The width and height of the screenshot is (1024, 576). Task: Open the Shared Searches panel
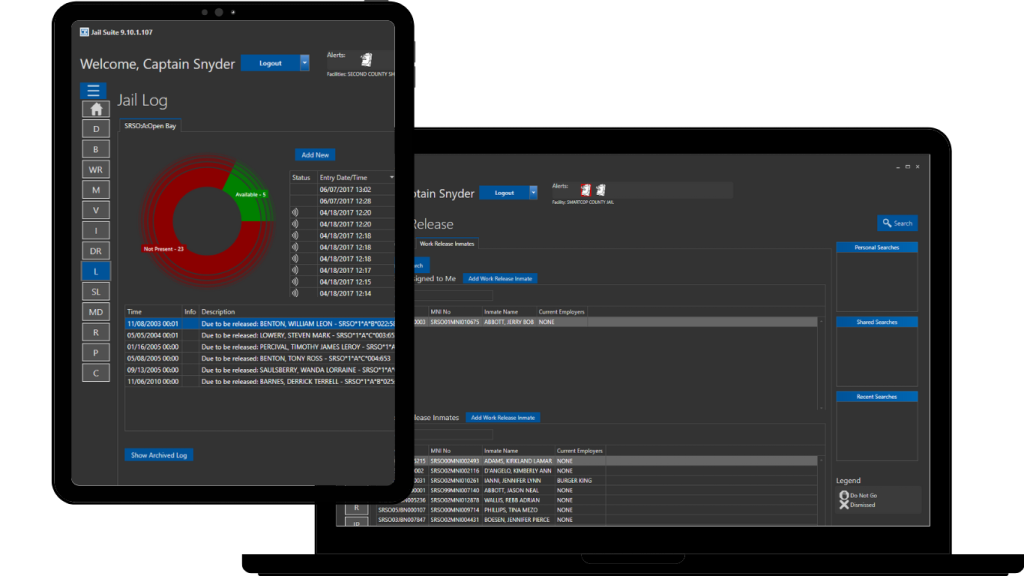(876, 321)
